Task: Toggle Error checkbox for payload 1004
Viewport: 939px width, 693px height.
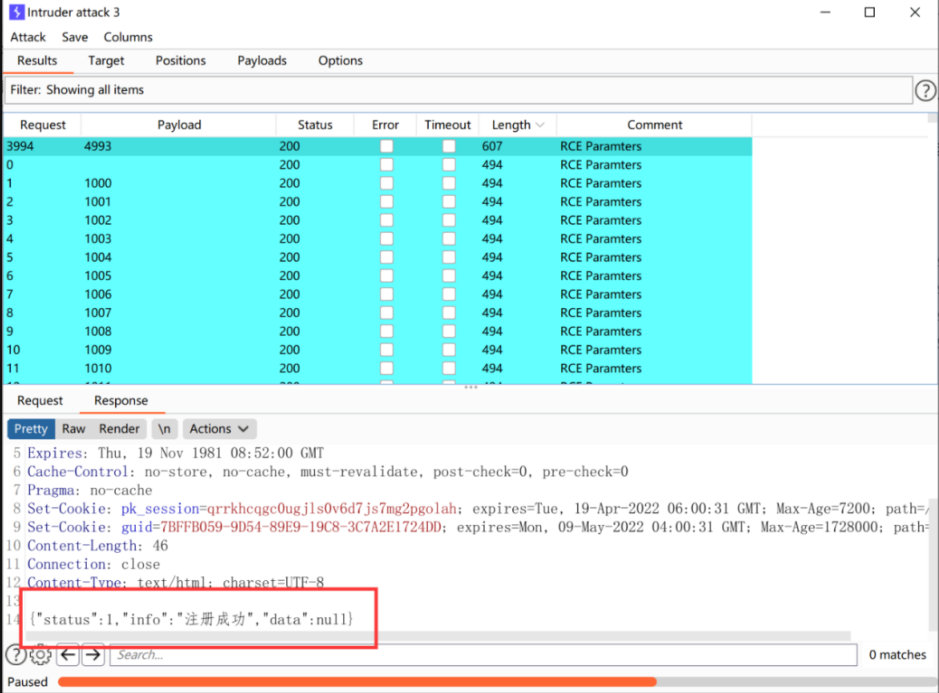Action: 387,258
